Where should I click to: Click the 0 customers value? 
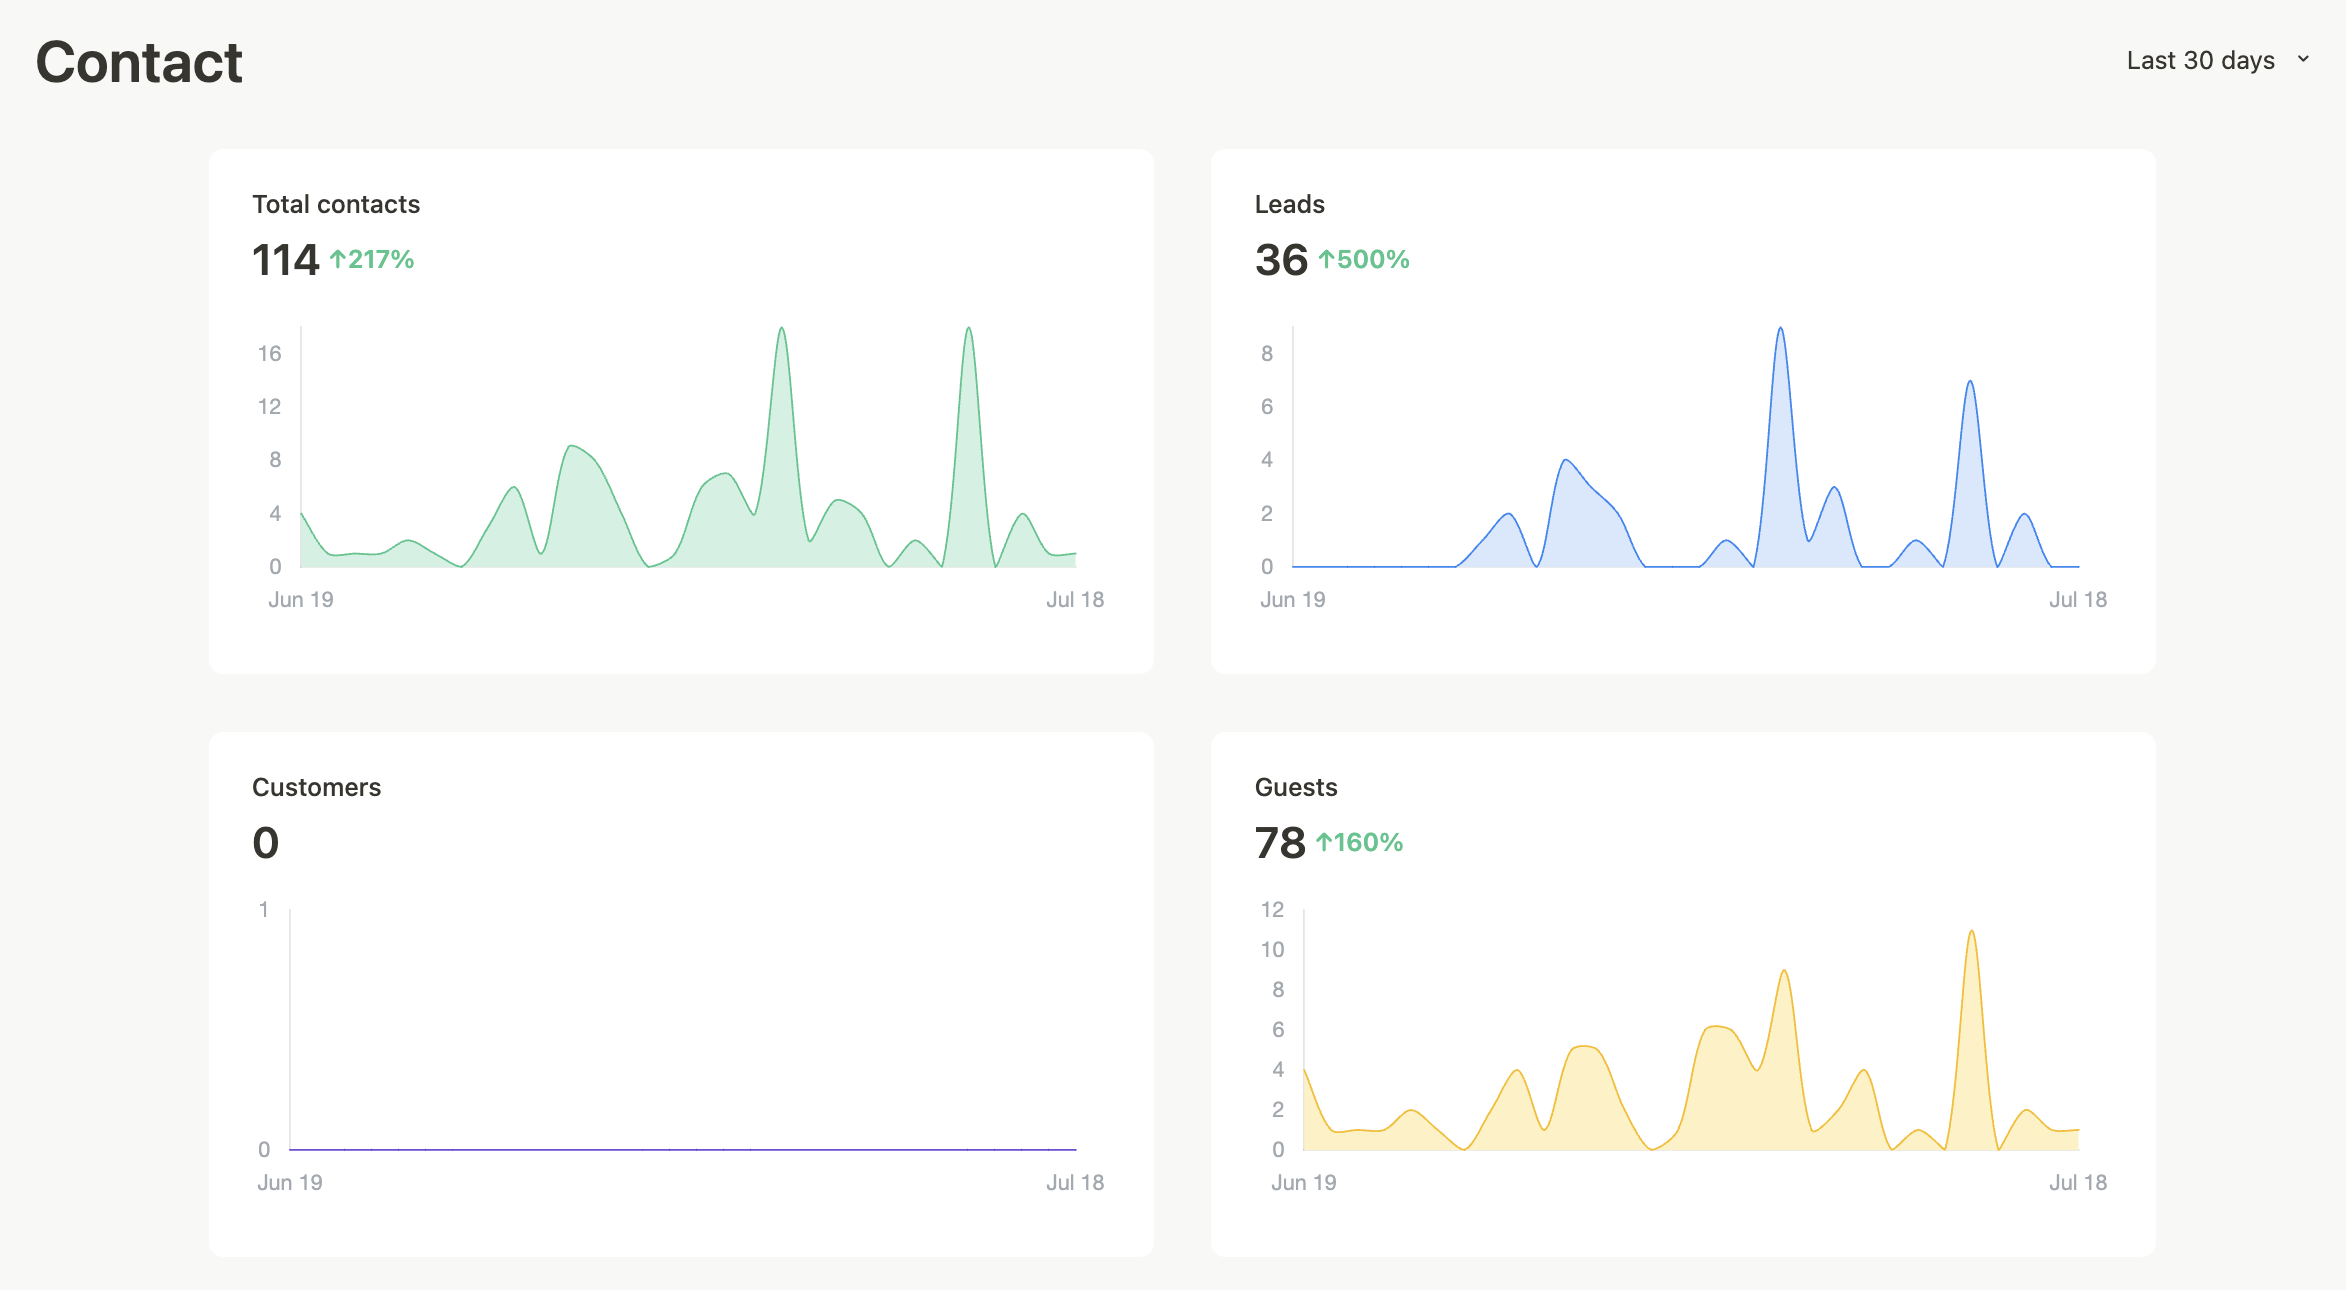point(266,843)
